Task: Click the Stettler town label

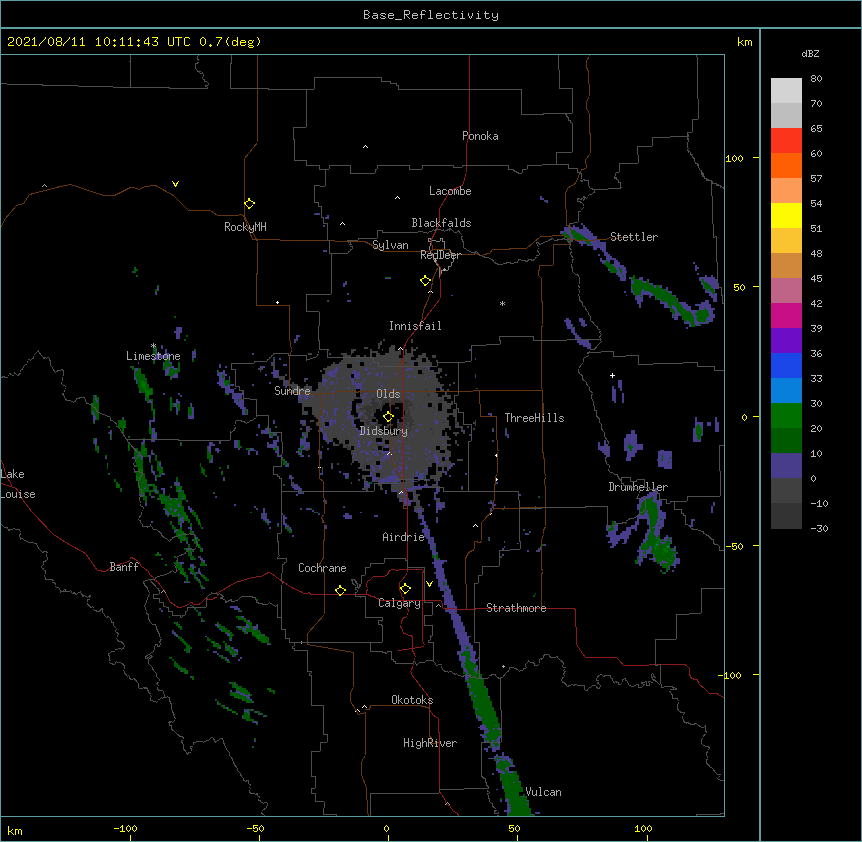Action: pyautogui.click(x=634, y=237)
